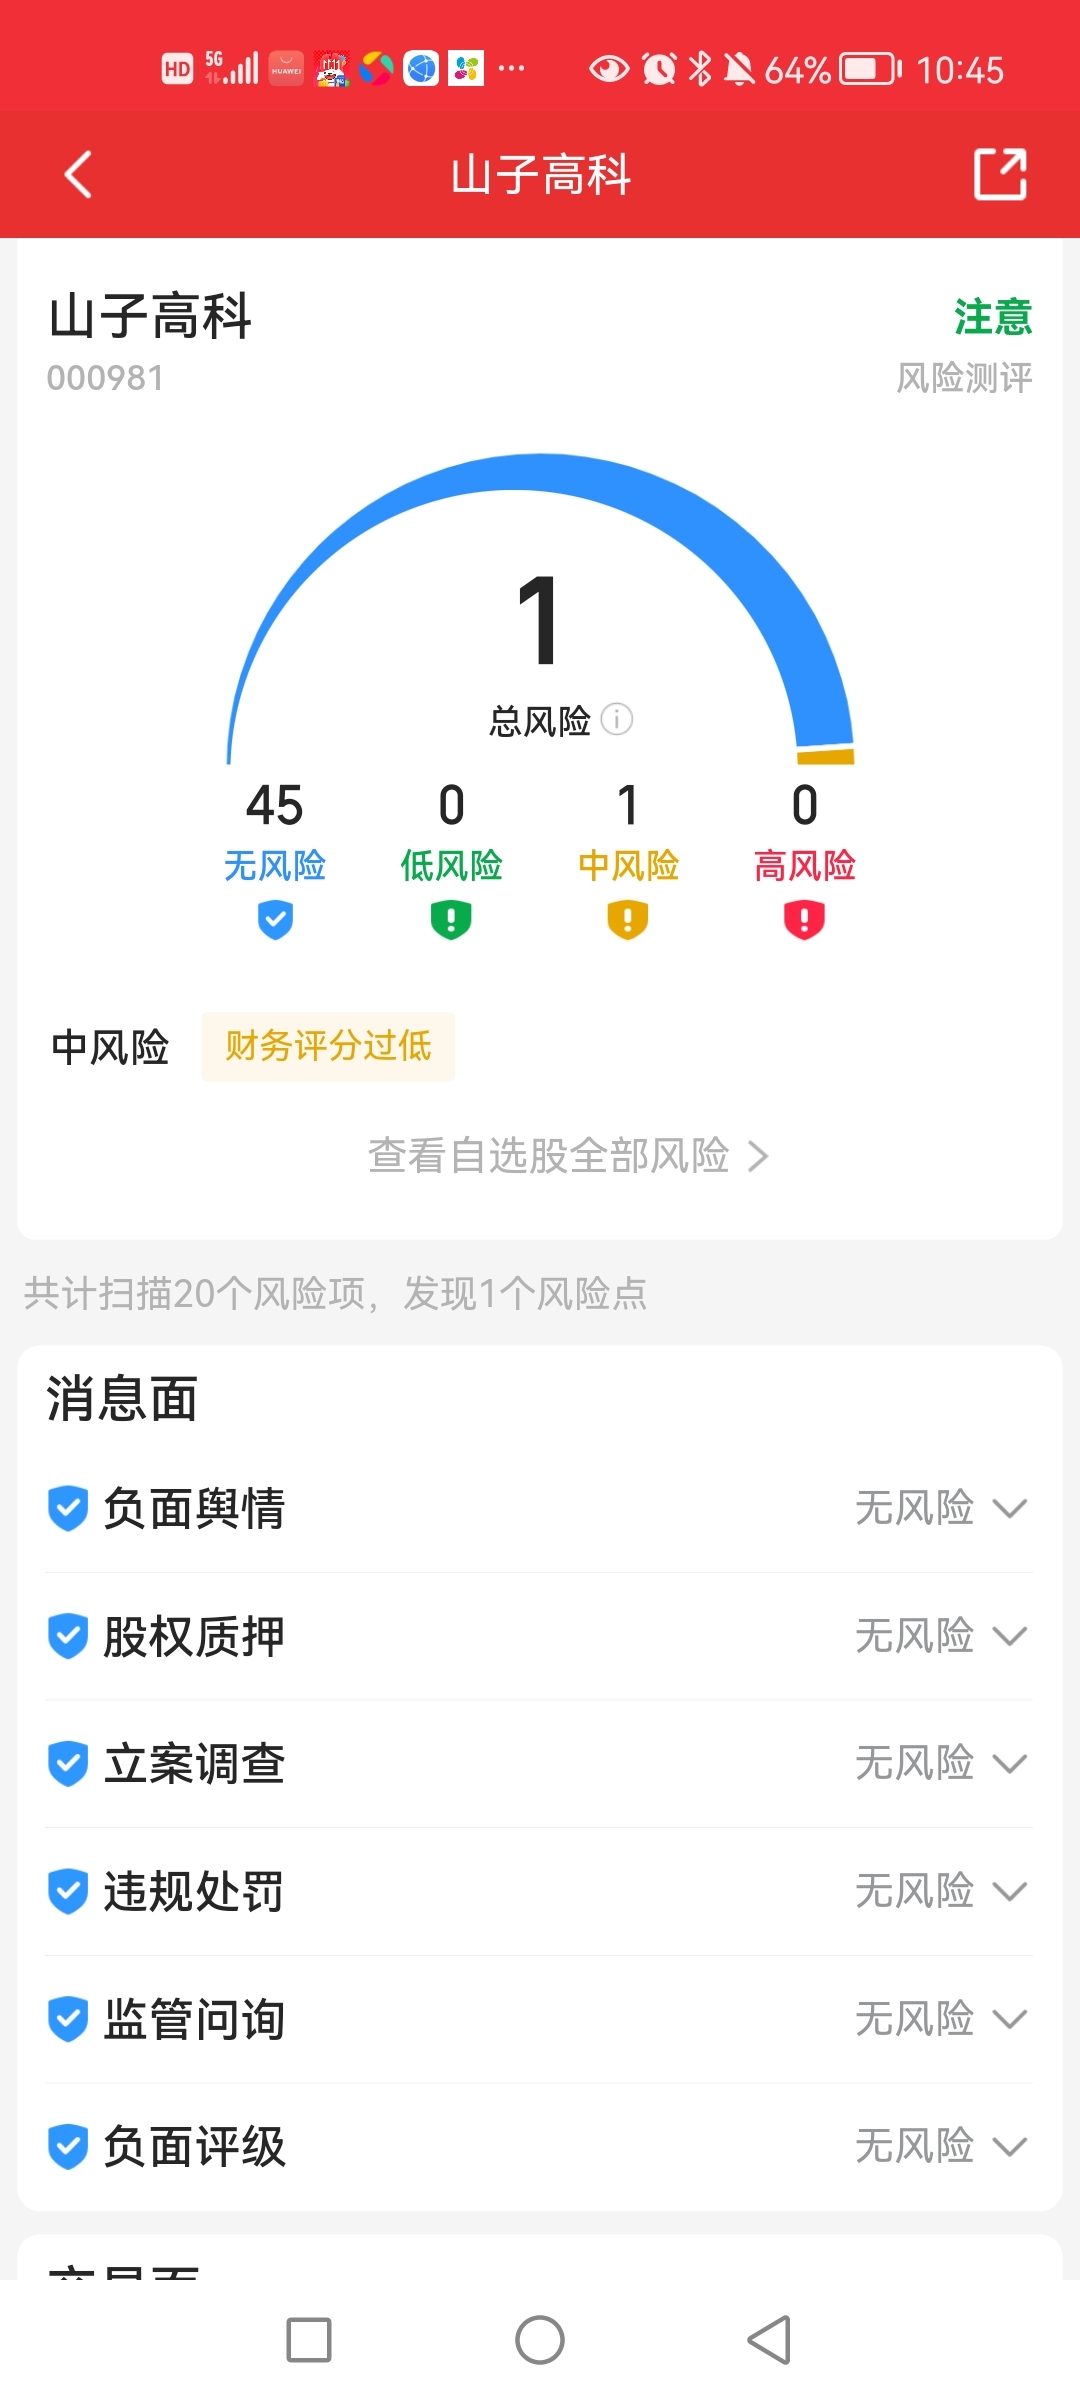1080x2400 pixels.
Task: Open the share icon at top right
Action: 1000,174
